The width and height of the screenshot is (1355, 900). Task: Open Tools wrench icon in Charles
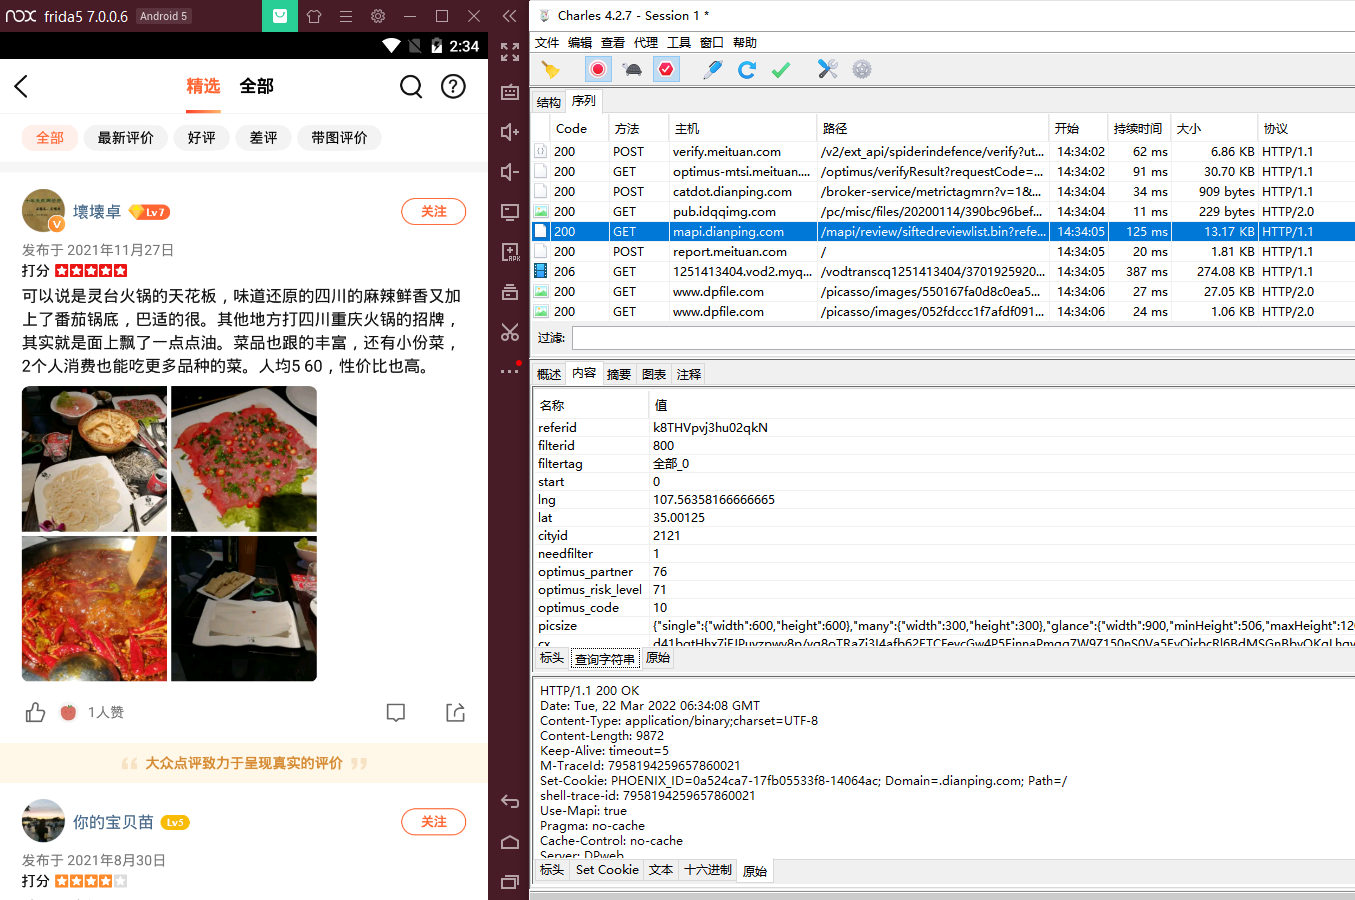(827, 69)
